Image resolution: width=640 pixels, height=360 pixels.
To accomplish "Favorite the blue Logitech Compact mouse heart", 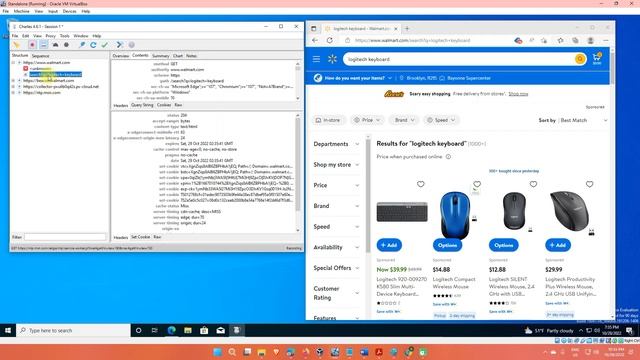I will point(477,184).
